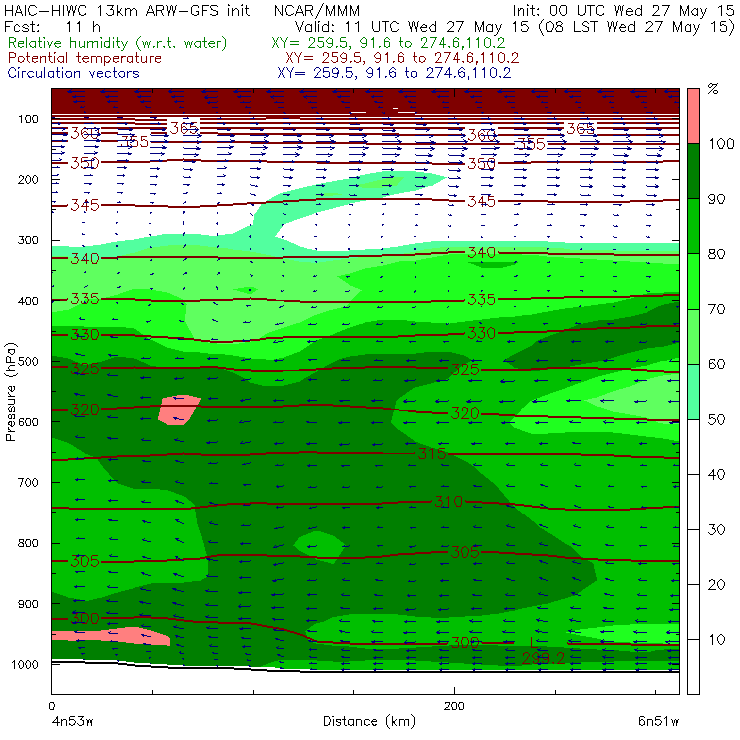
Task: Click the darkest green 90–100 color bar segment
Action: (693, 171)
